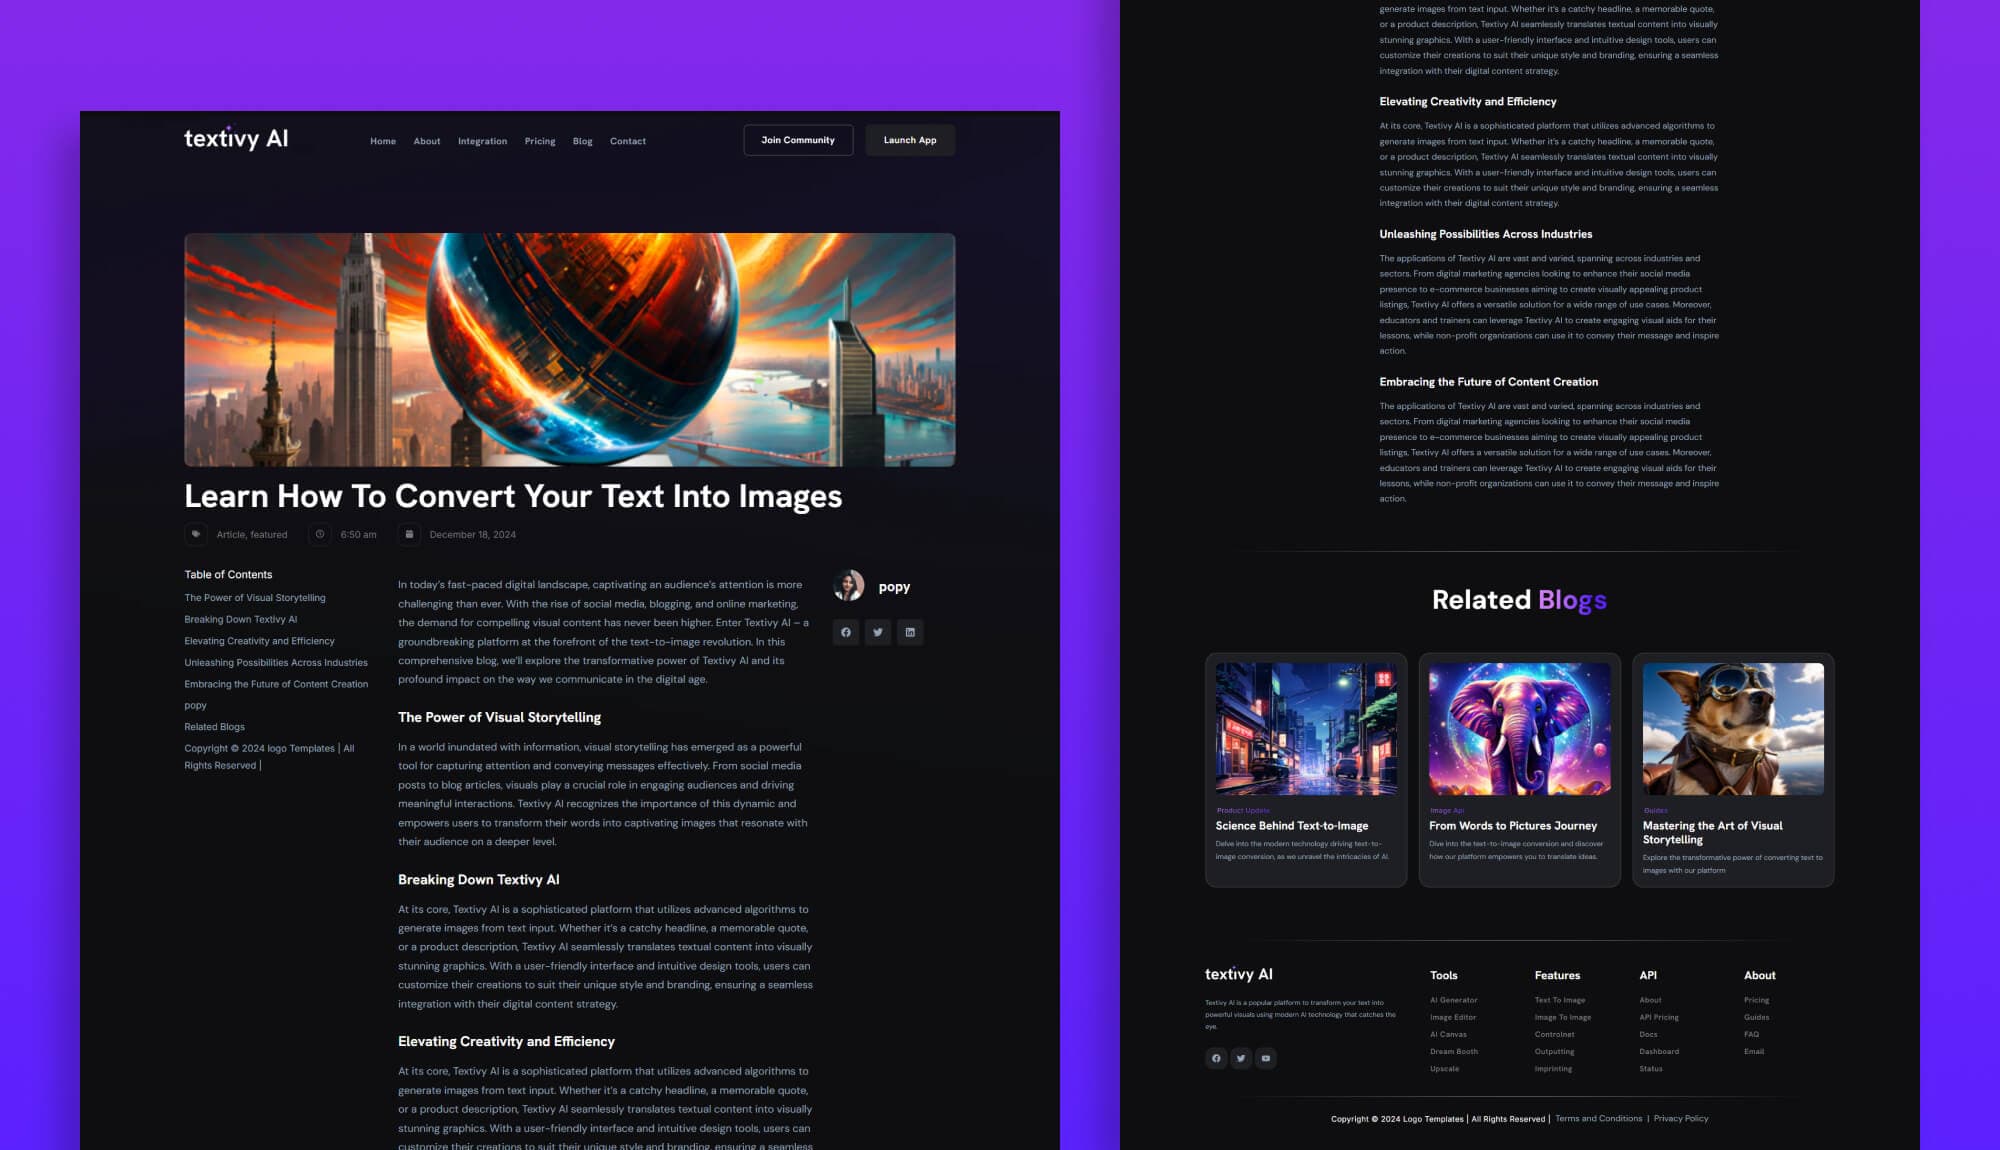Screen dimensions: 2000x1150
Task: Open the Privacy Policy link
Action: tap(1680, 1118)
